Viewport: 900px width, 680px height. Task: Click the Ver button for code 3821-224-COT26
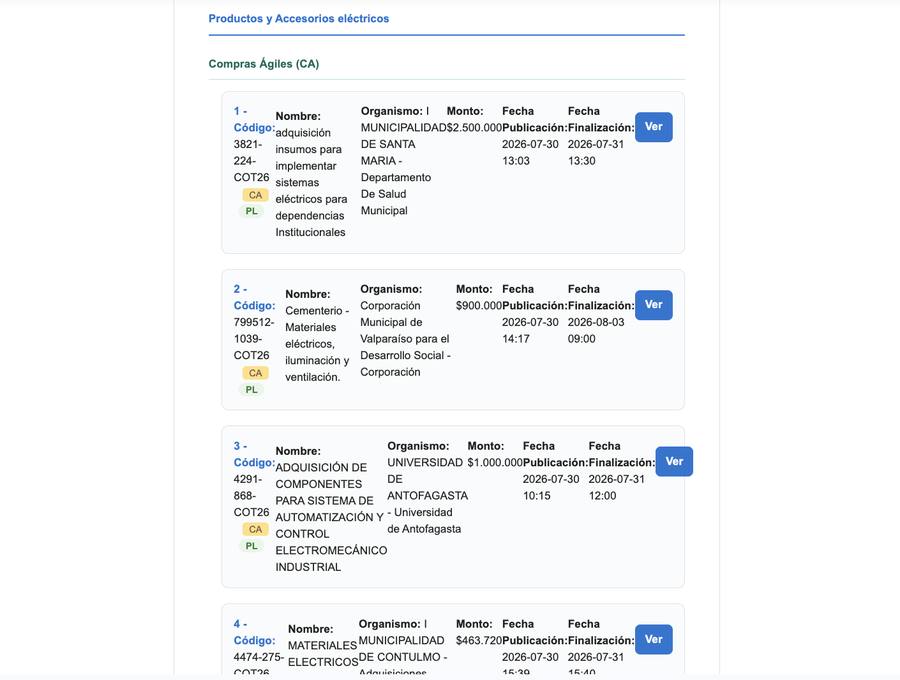click(x=653, y=127)
